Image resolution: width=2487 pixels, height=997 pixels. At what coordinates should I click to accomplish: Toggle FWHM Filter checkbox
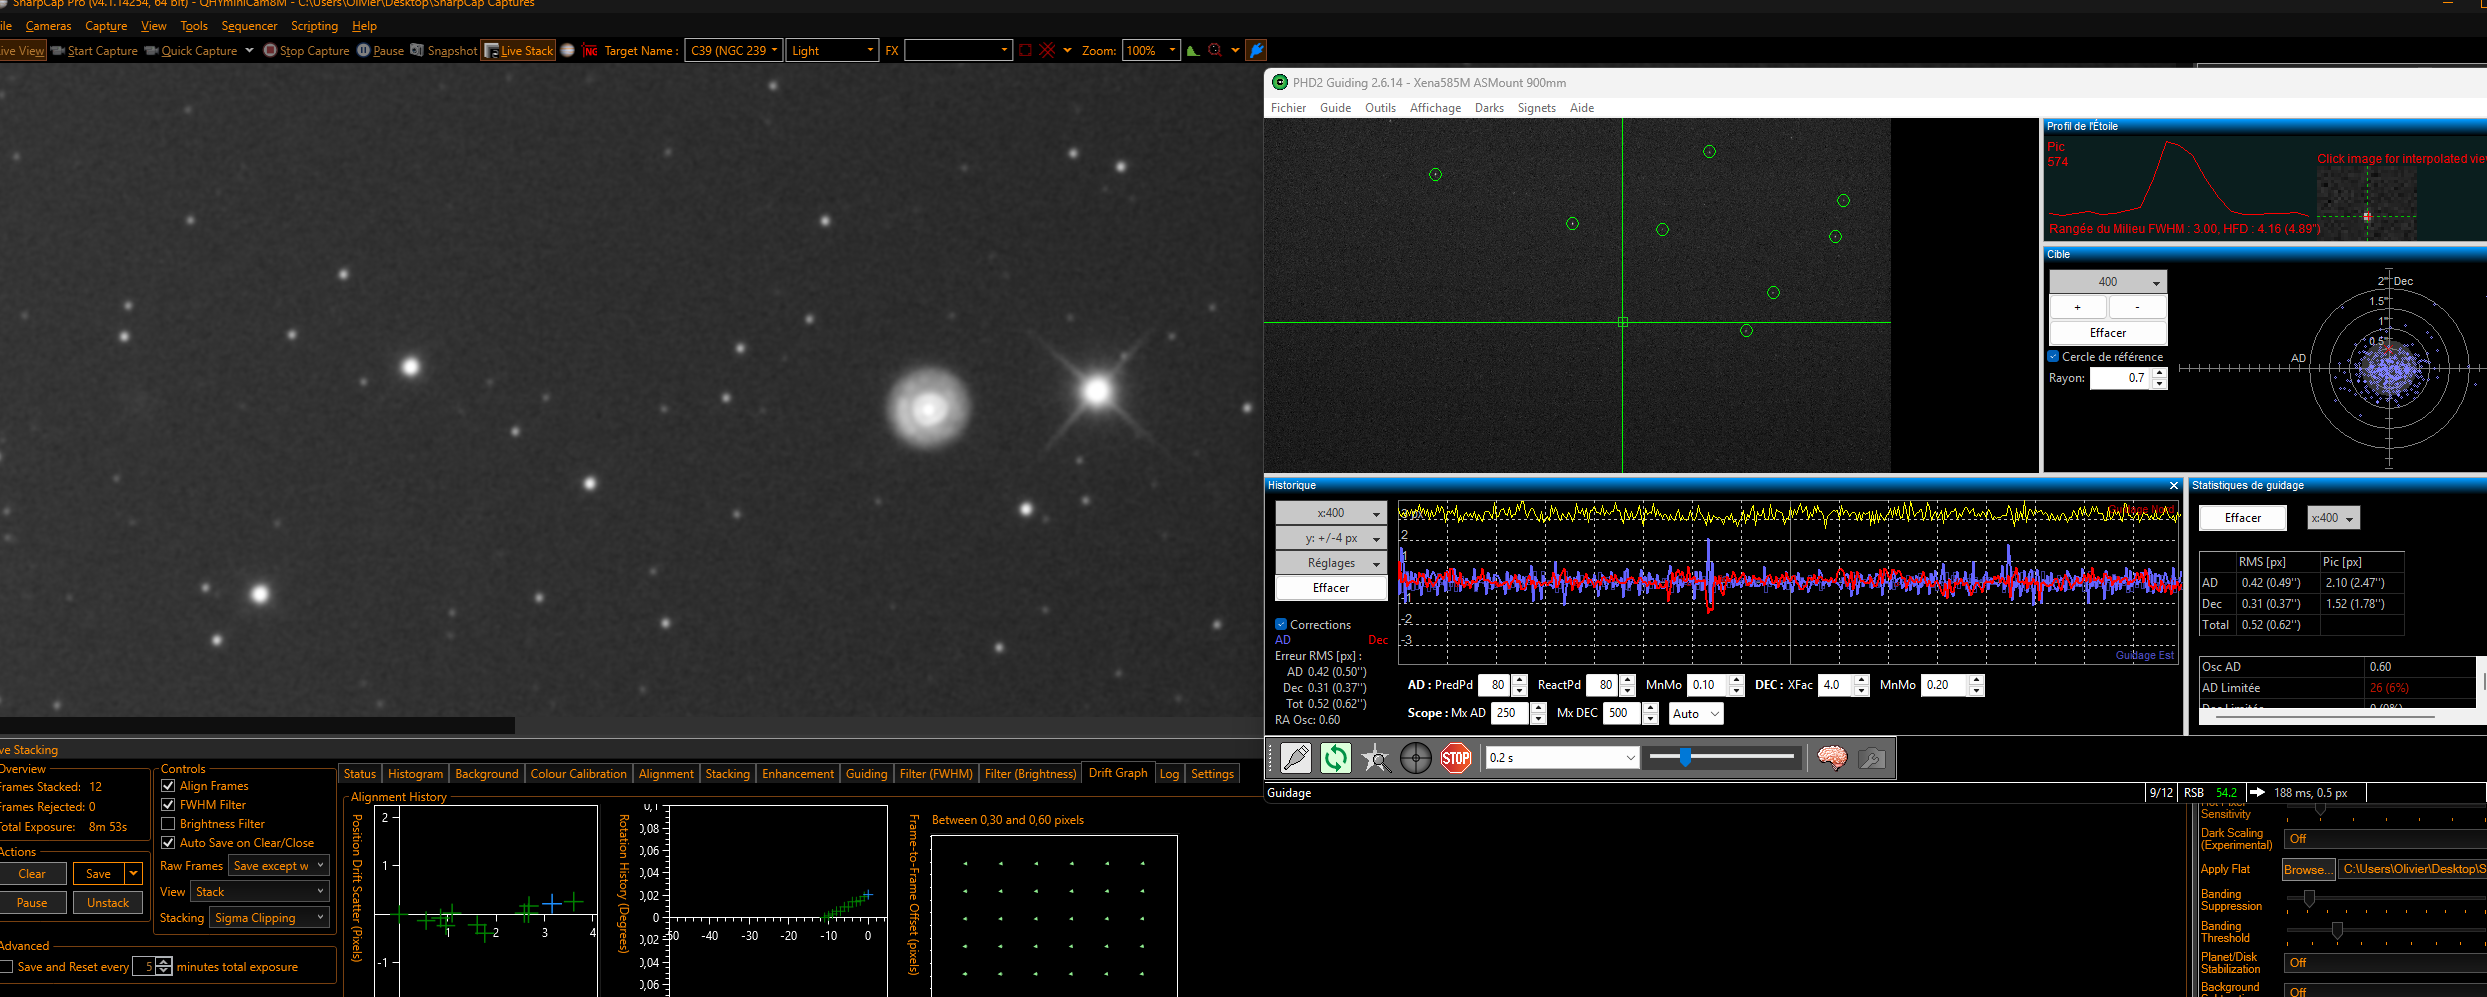(168, 805)
